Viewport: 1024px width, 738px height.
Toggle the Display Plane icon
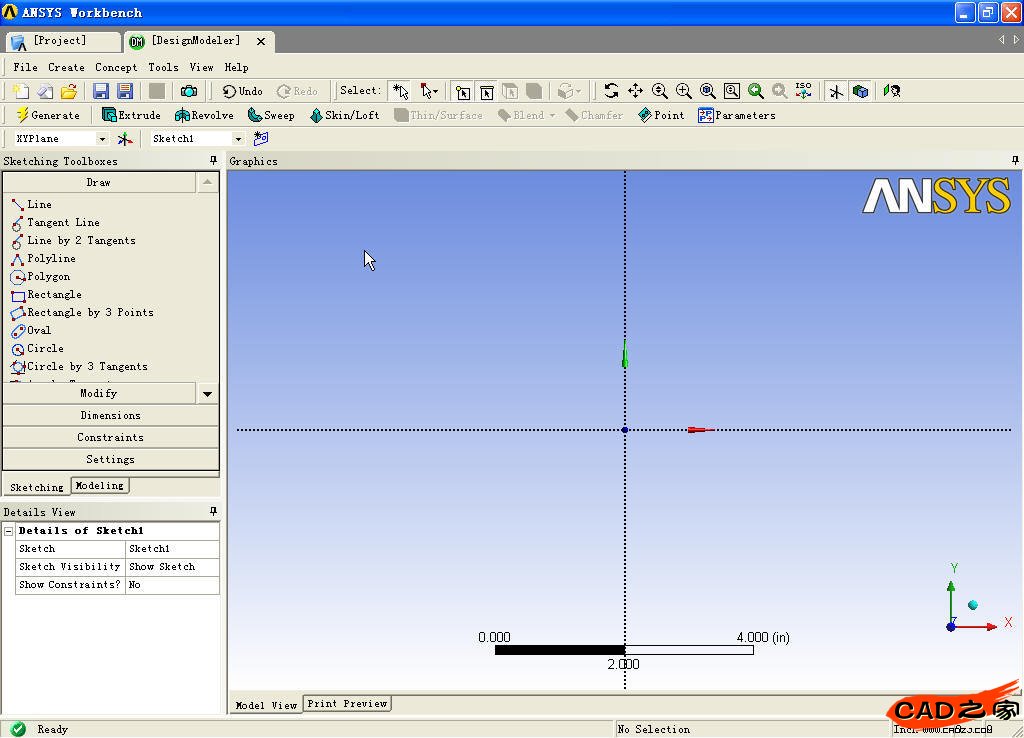point(836,91)
